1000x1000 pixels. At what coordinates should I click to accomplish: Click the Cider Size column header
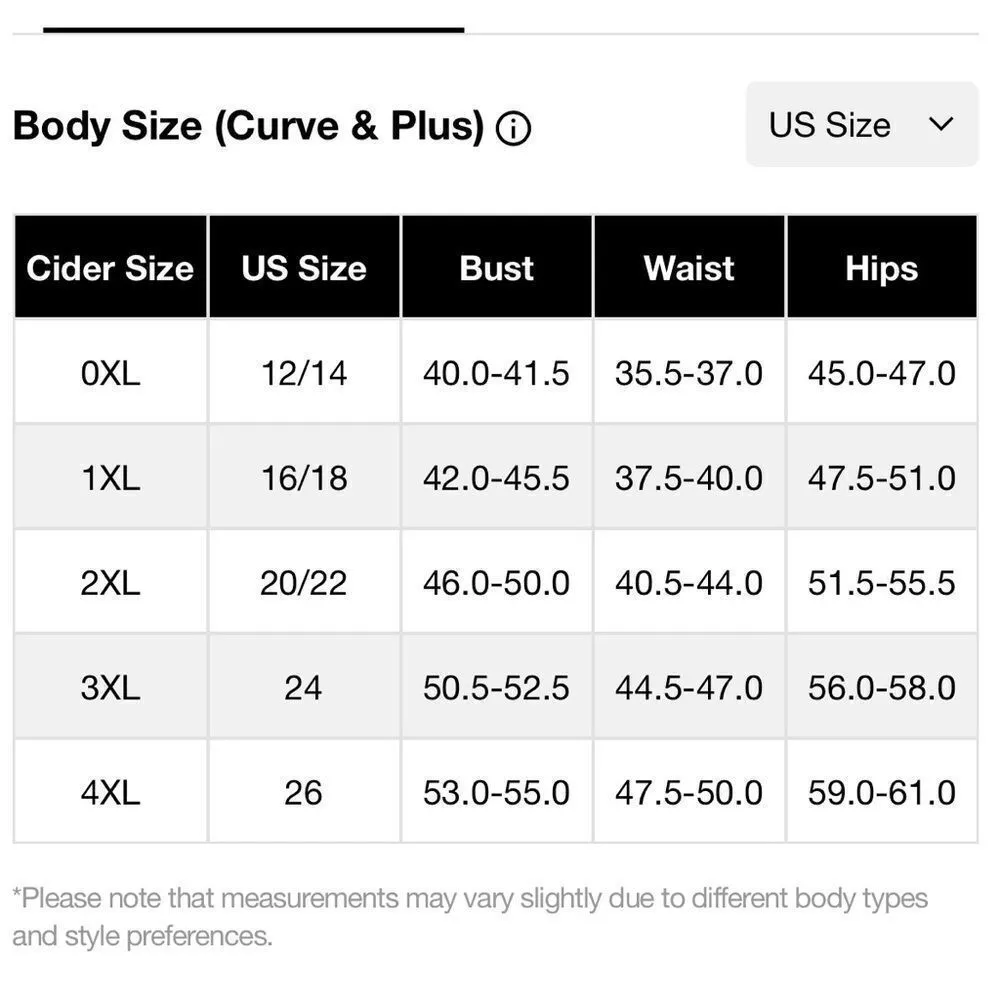click(110, 268)
